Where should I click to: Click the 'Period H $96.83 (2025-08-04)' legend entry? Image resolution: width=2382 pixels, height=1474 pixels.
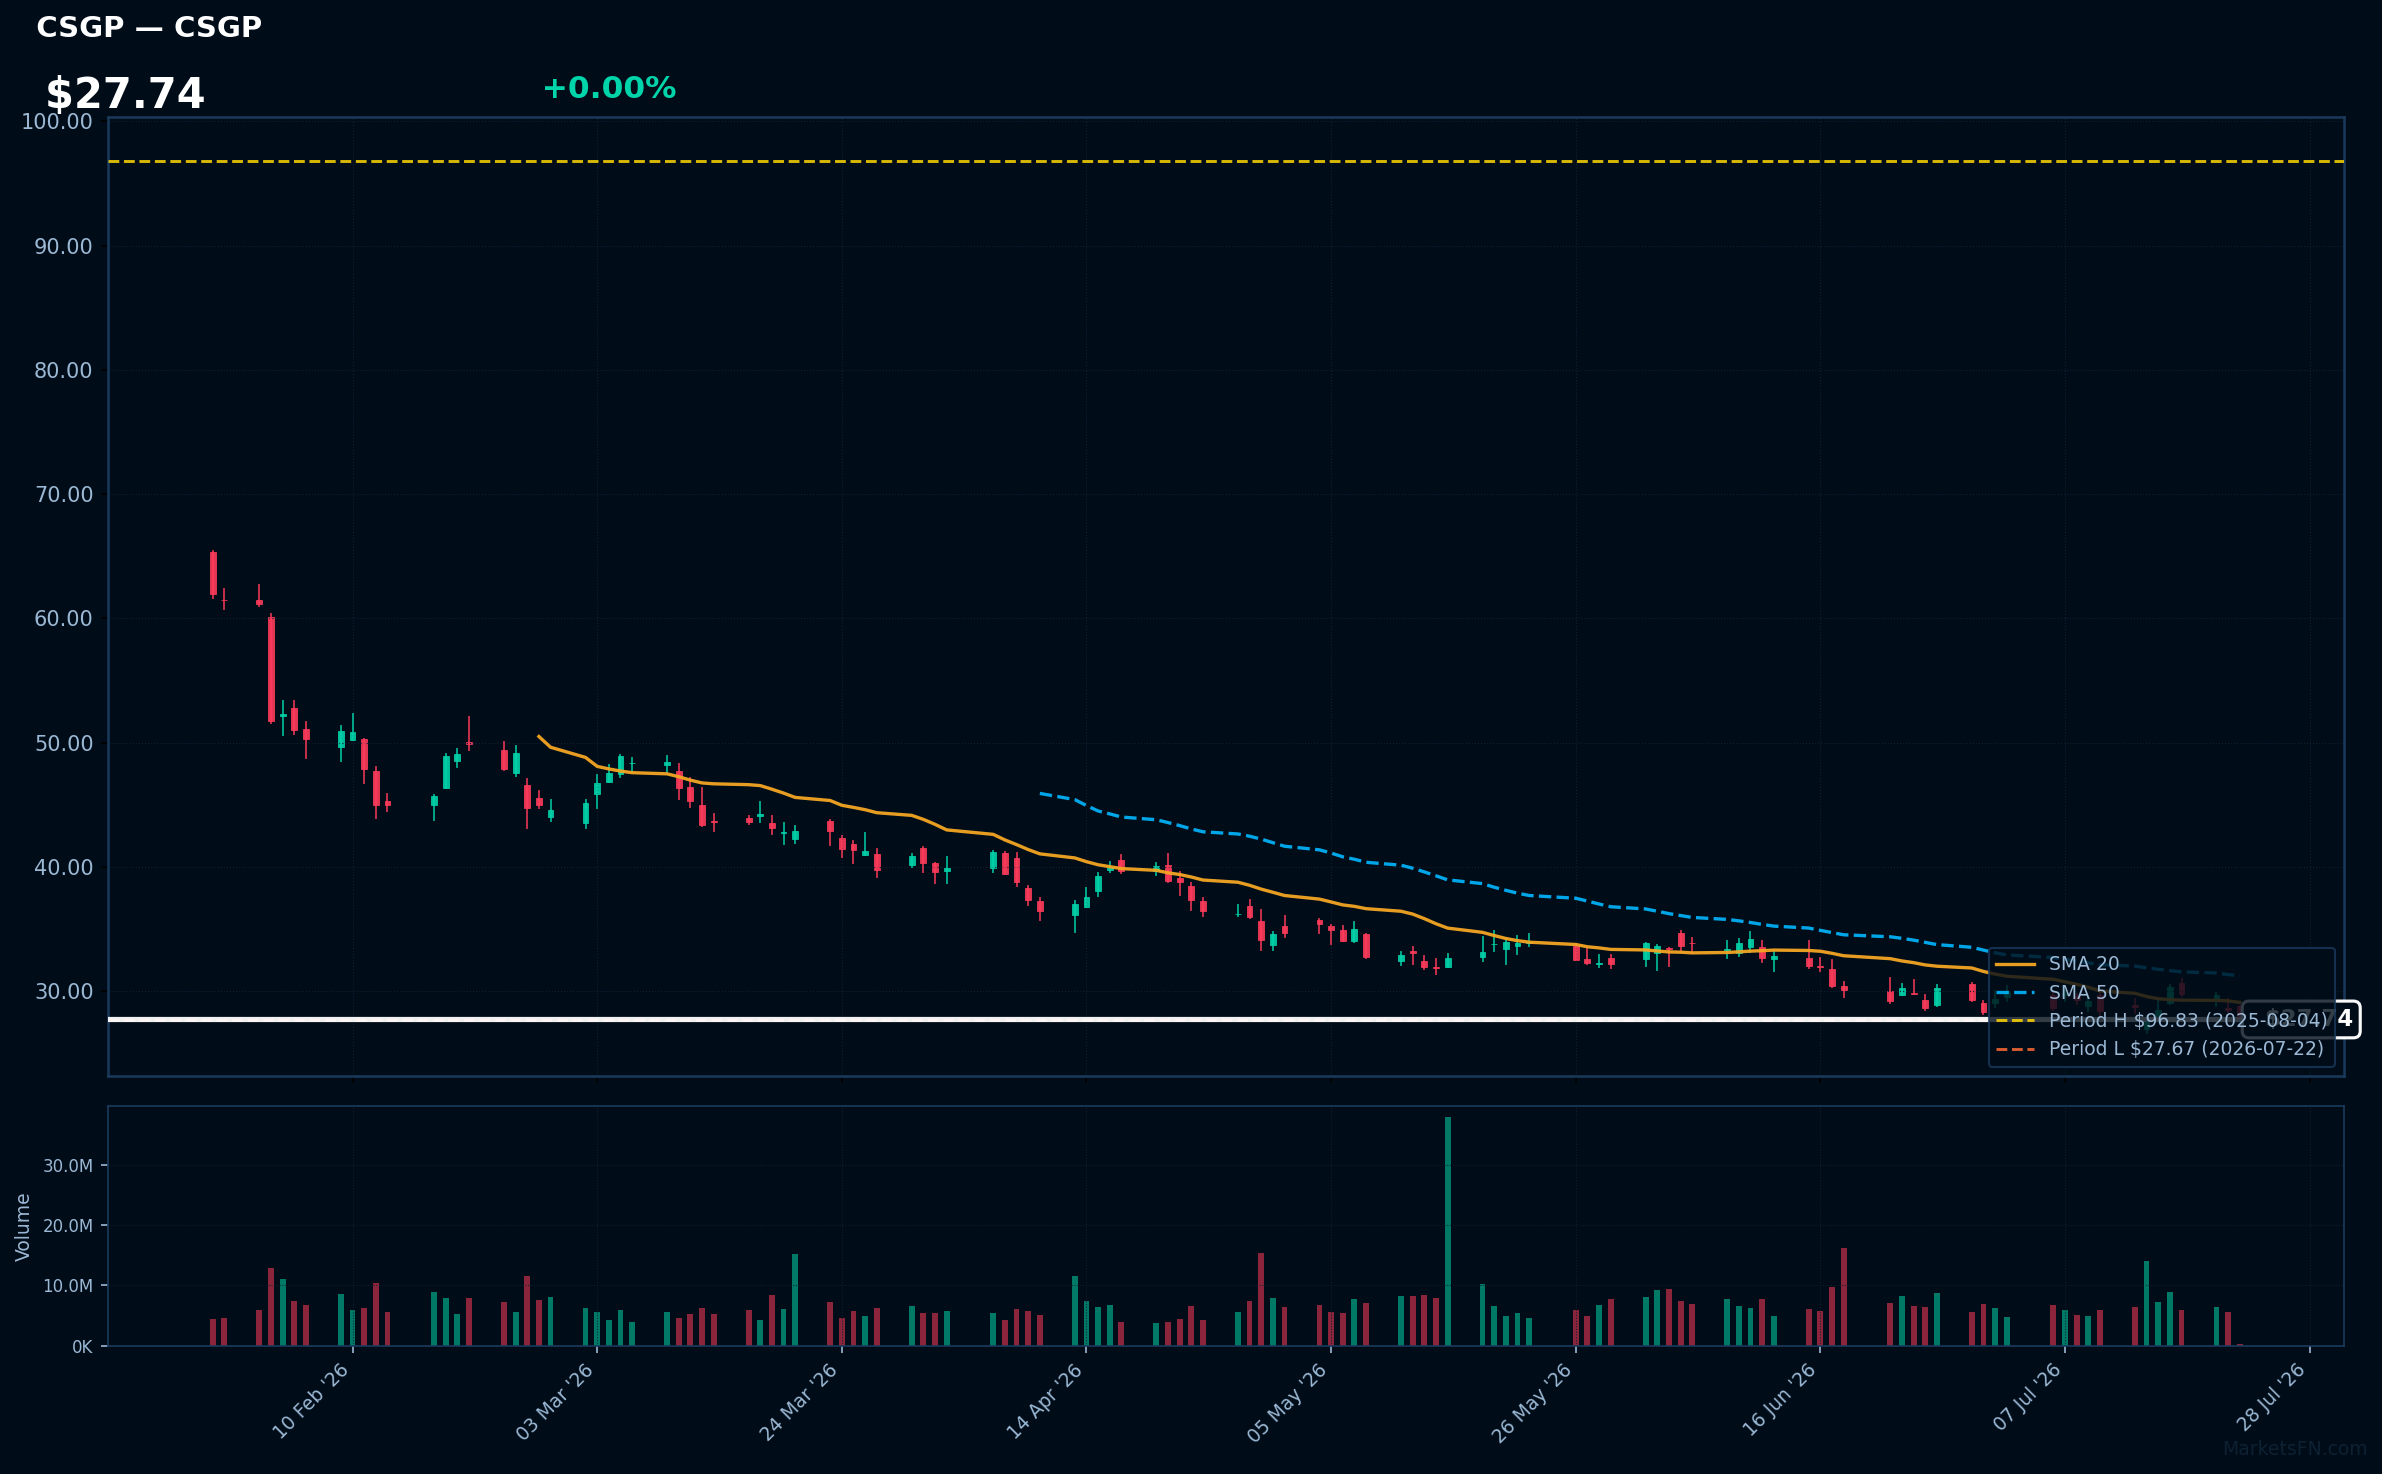2188,1021
